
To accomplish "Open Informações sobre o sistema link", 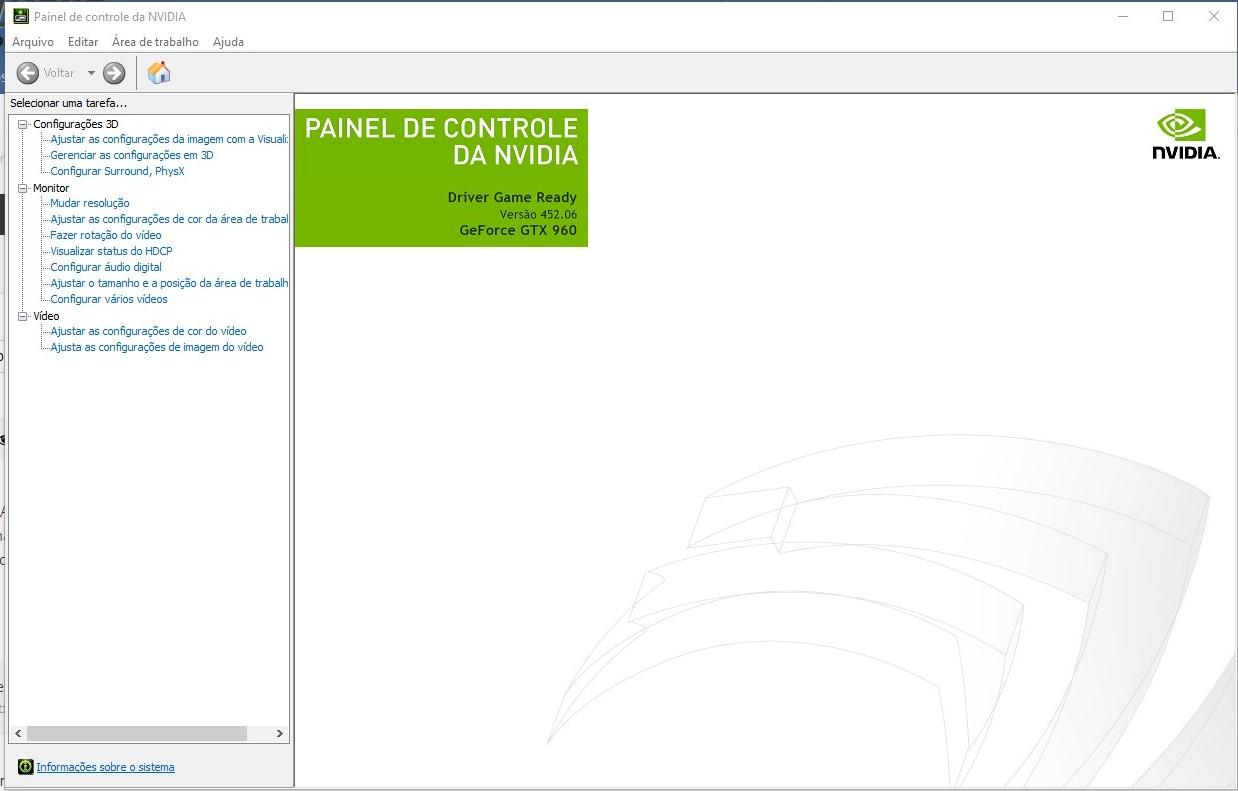I will pyautogui.click(x=105, y=767).
